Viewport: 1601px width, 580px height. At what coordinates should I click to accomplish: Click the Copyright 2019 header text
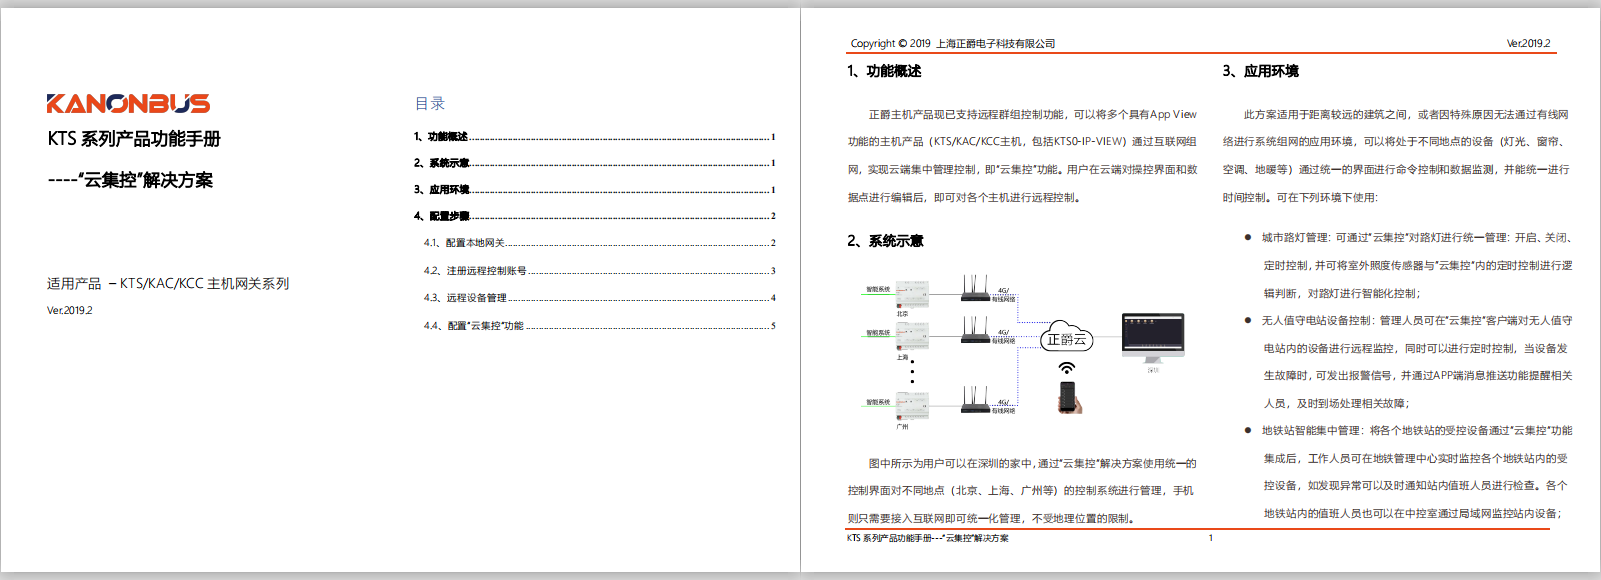(952, 44)
